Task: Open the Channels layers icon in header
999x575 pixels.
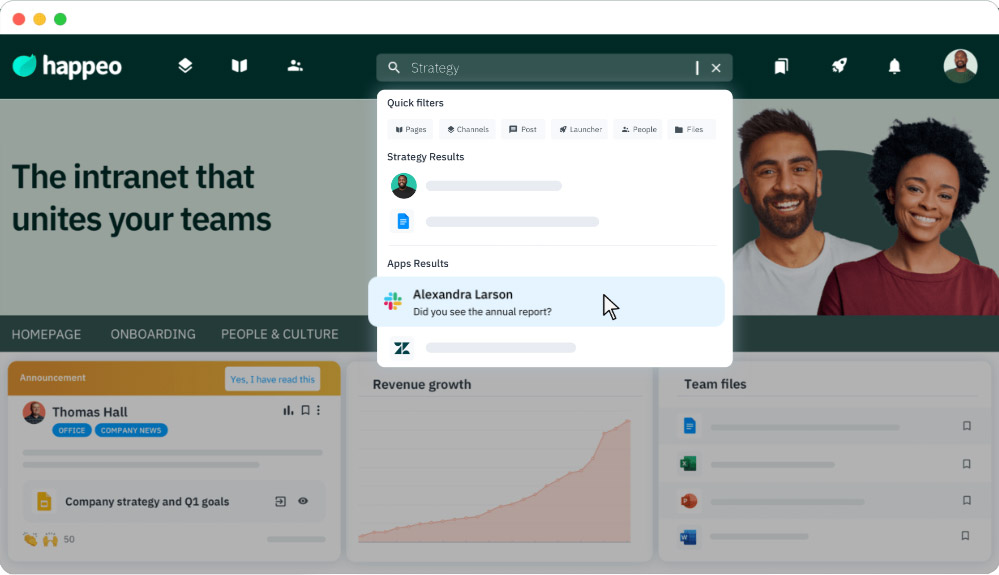Action: pyautogui.click(x=185, y=66)
